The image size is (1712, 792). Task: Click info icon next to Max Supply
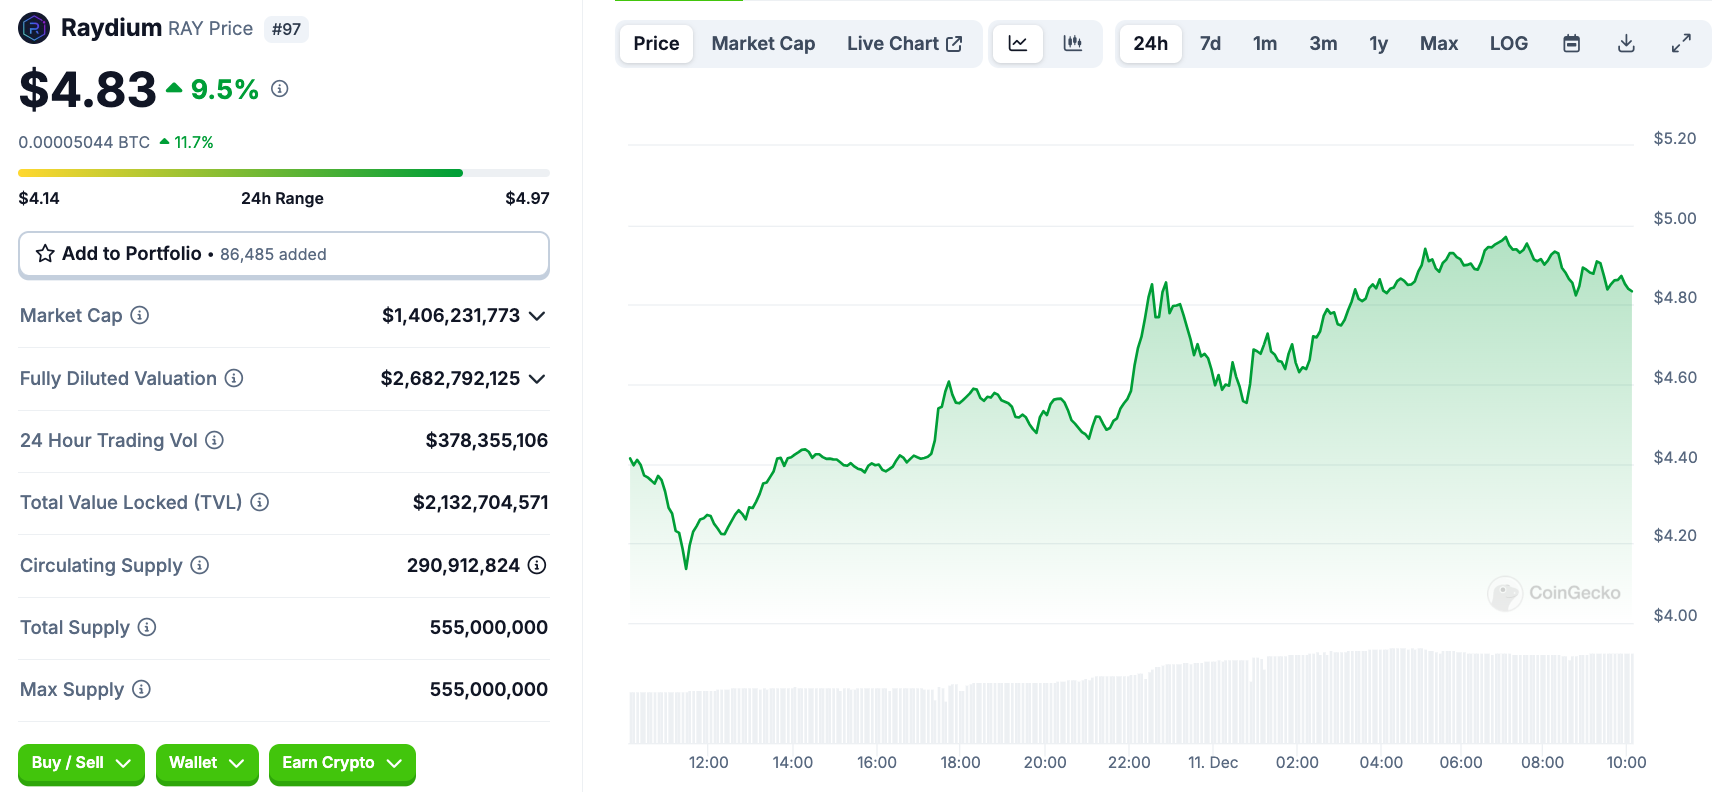click(142, 689)
